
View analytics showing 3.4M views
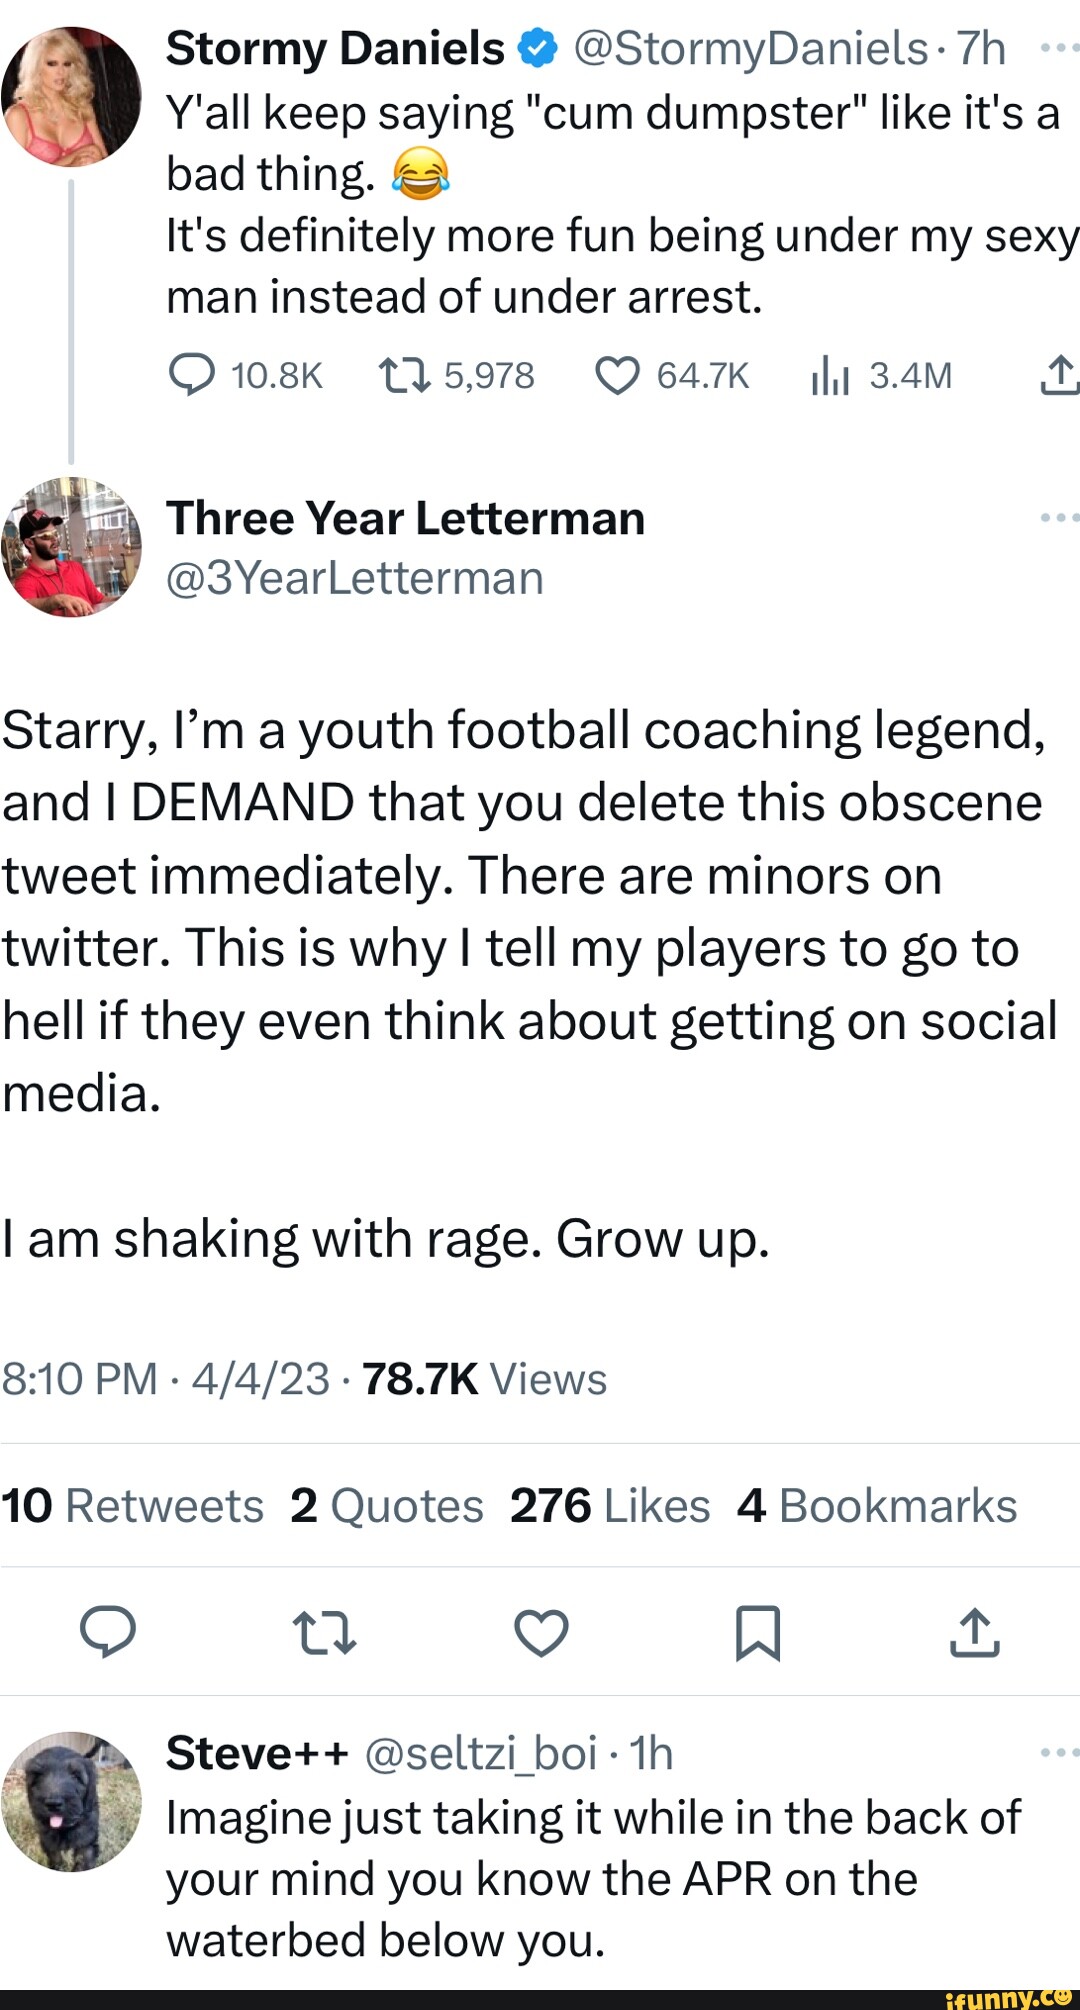(x=881, y=376)
